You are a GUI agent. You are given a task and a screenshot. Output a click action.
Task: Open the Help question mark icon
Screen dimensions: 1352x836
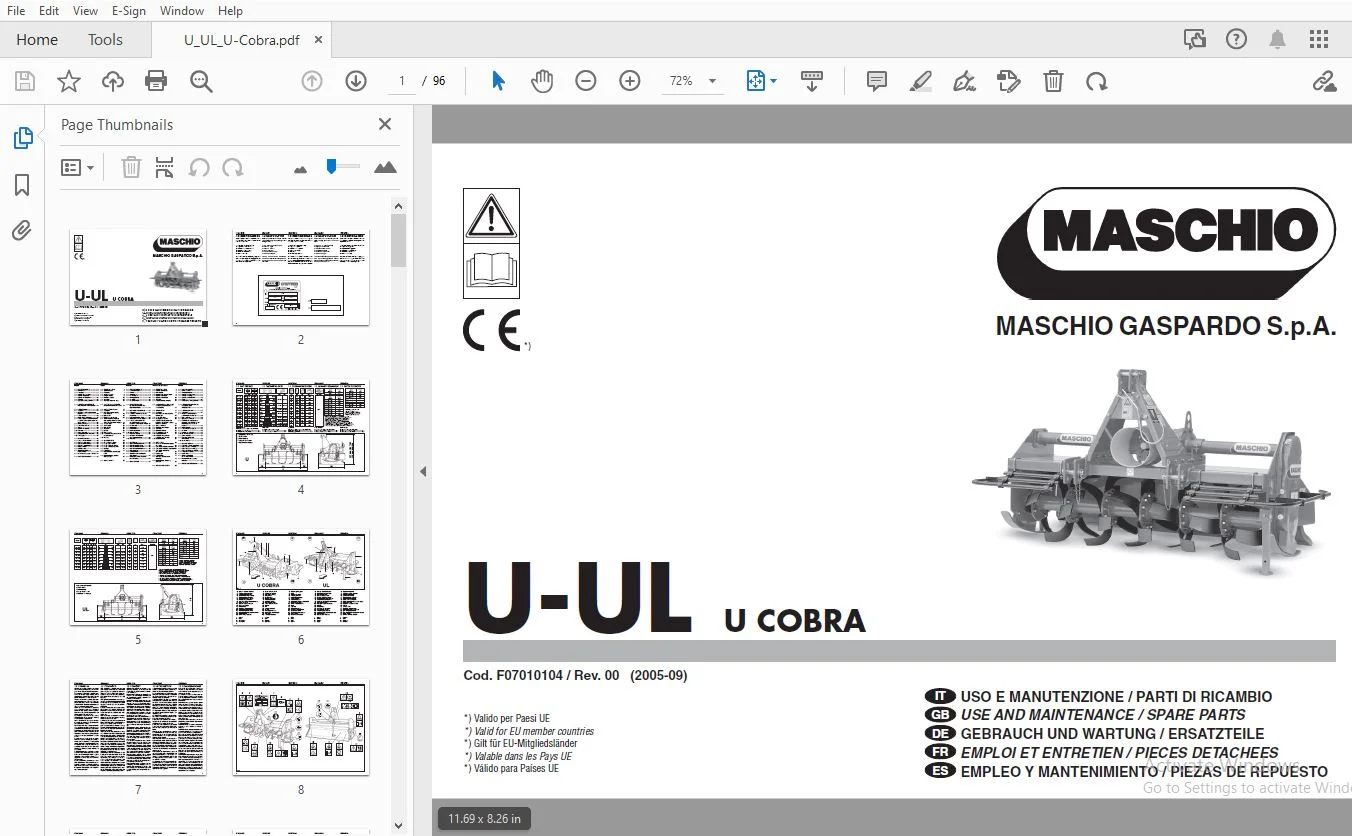tap(1237, 39)
